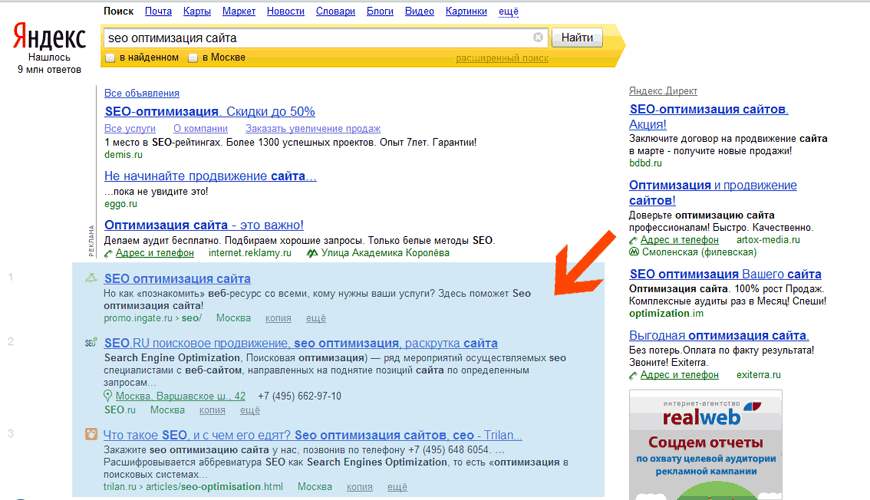Open sidebar ad 'Выгодная оптимизация сайта.'
Image resolution: width=870 pixels, height=500 pixels.
click(719, 336)
